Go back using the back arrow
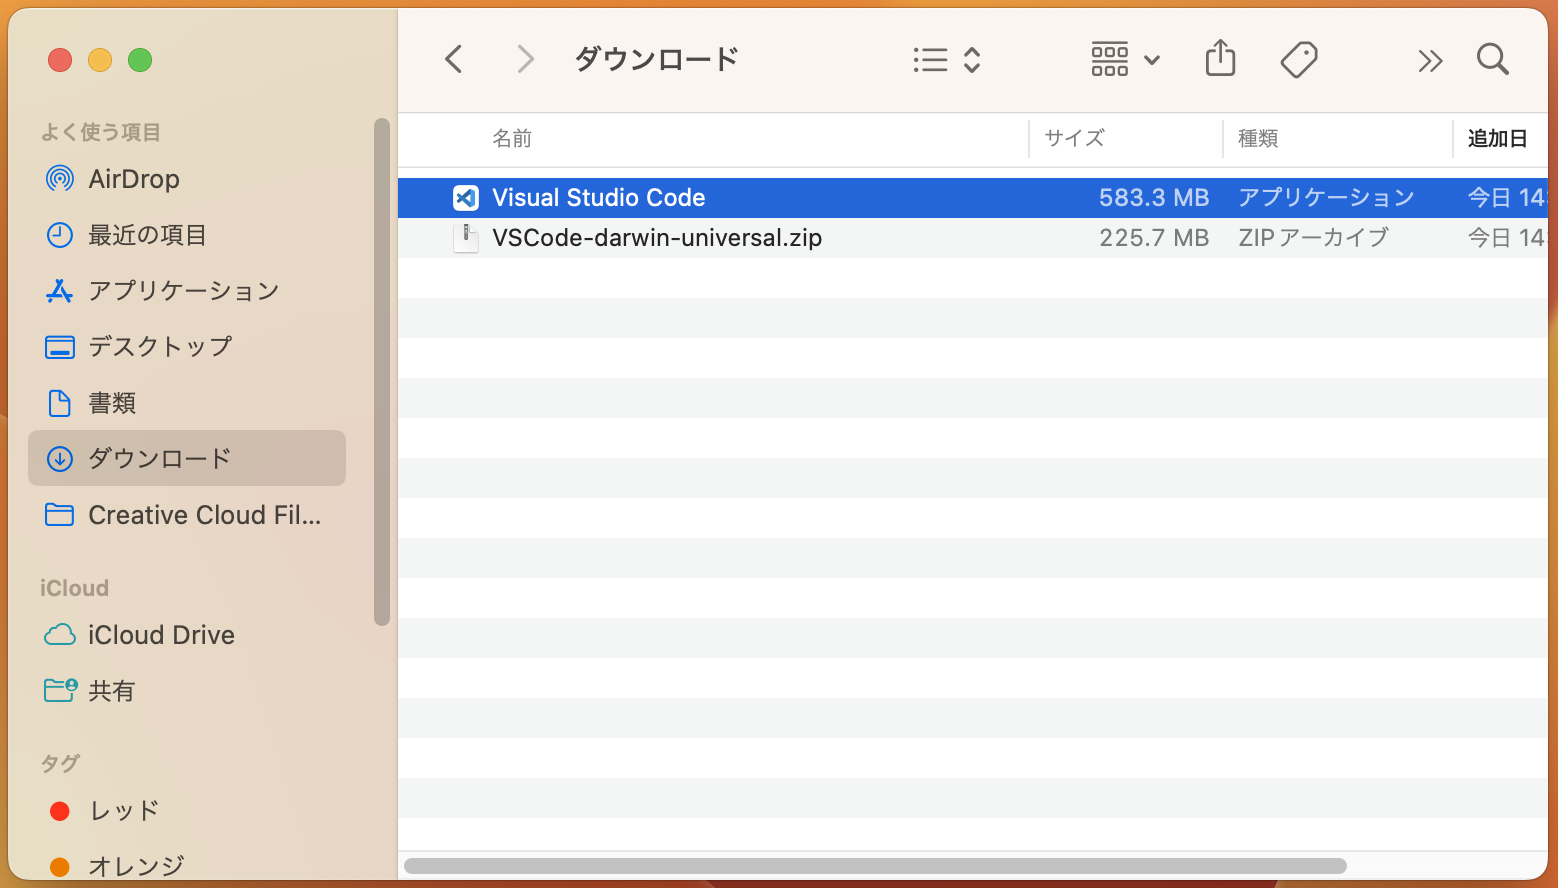Image resolution: width=1558 pixels, height=888 pixels. point(455,59)
